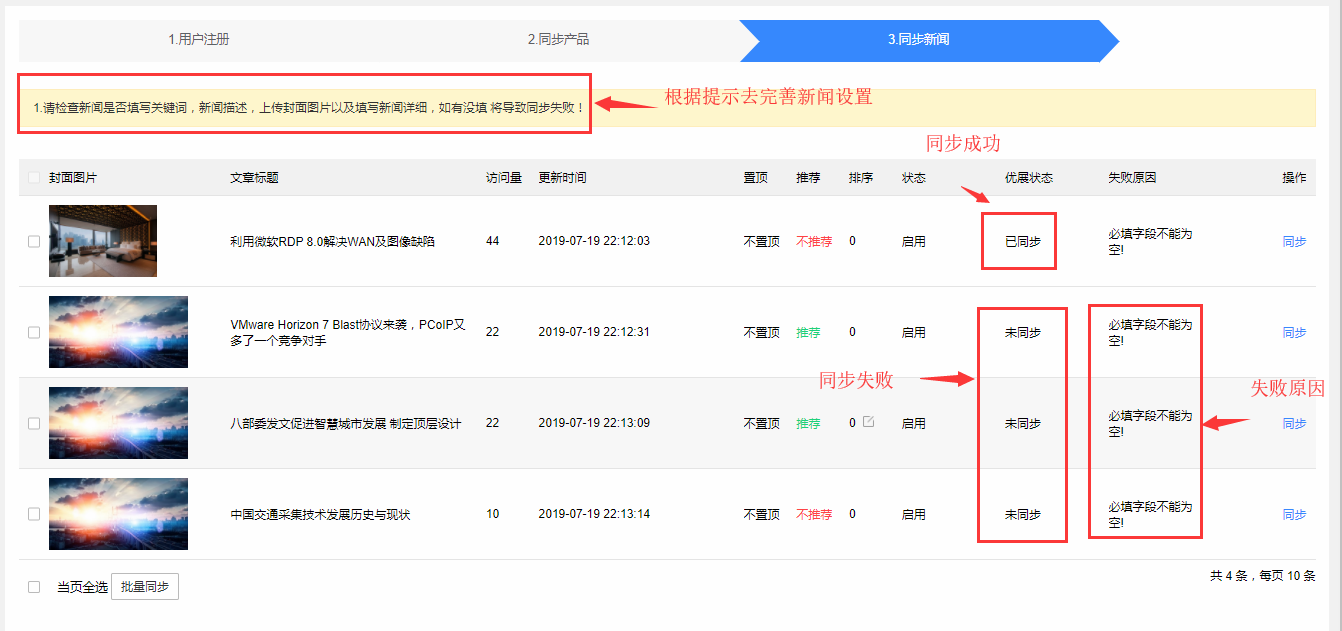The image size is (1342, 631).
Task: Open cover thumbnail of 中国交通采集 article
Action: [x=118, y=514]
